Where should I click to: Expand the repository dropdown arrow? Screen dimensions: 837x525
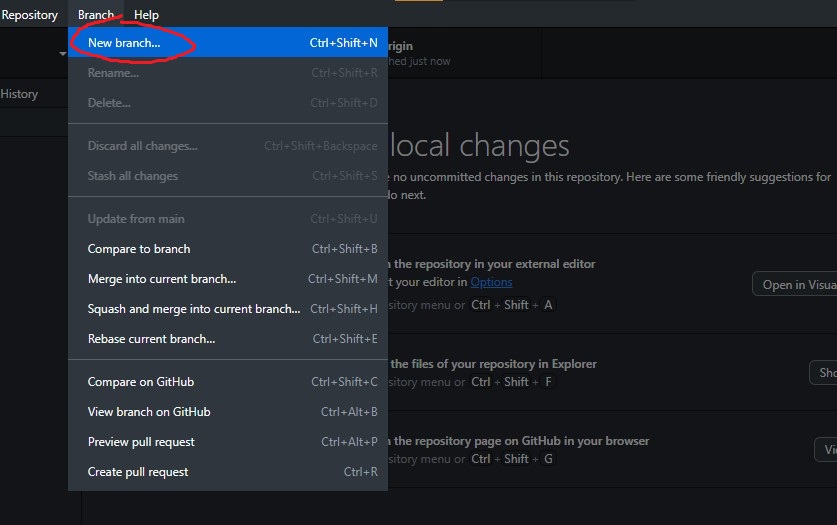(x=62, y=54)
